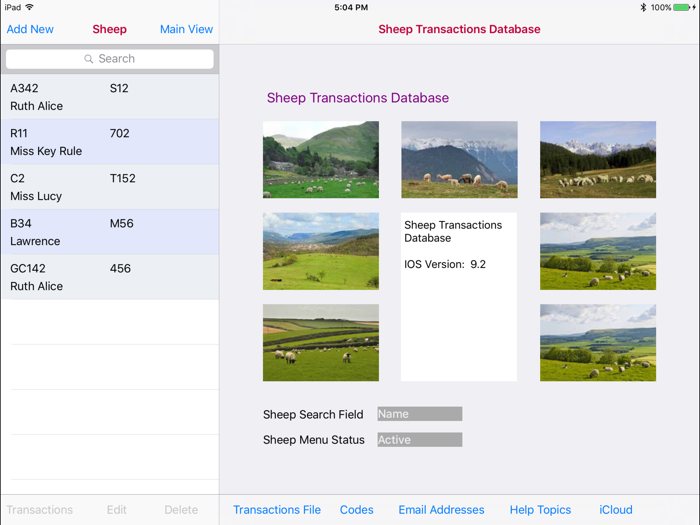Select the magnifying glass search icon

click(x=88, y=59)
